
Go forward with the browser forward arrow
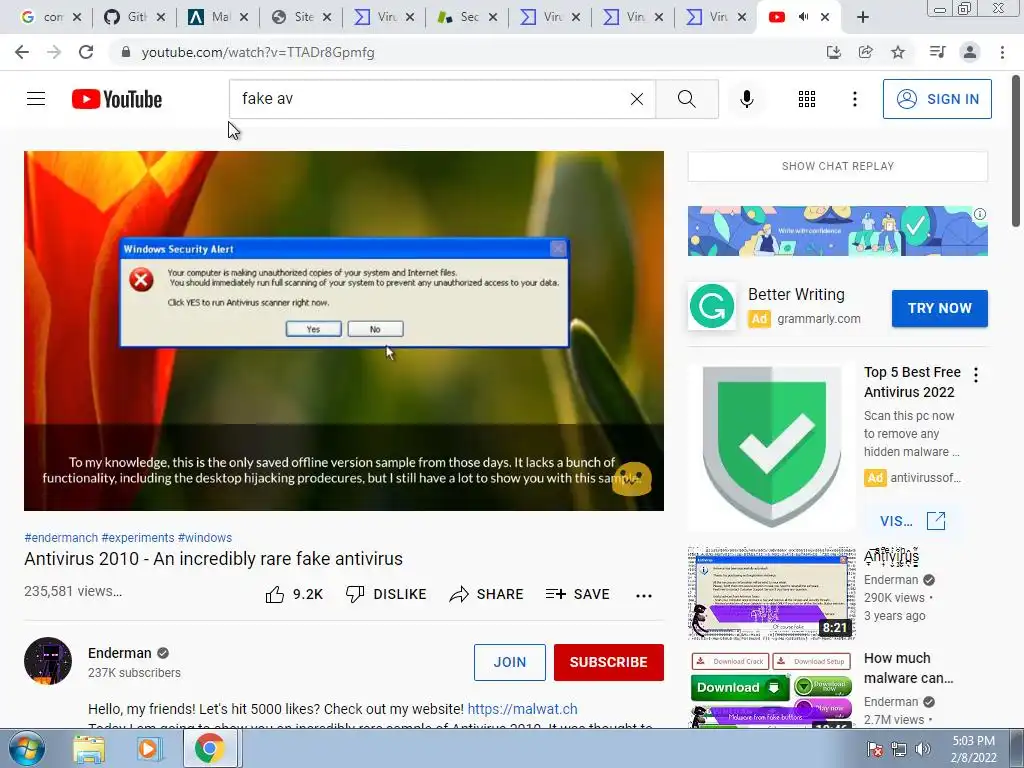point(54,52)
